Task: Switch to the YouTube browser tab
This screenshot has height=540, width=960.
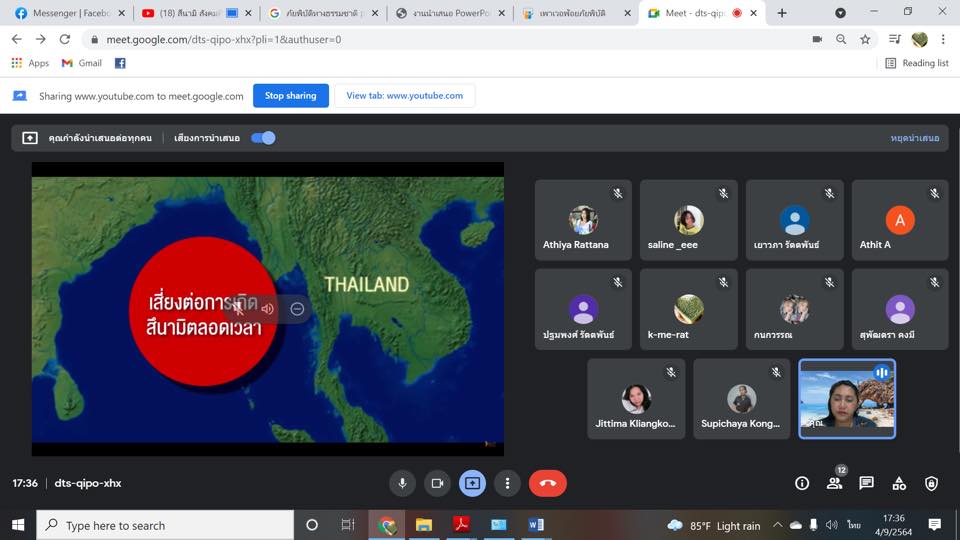Action: [x=195, y=13]
